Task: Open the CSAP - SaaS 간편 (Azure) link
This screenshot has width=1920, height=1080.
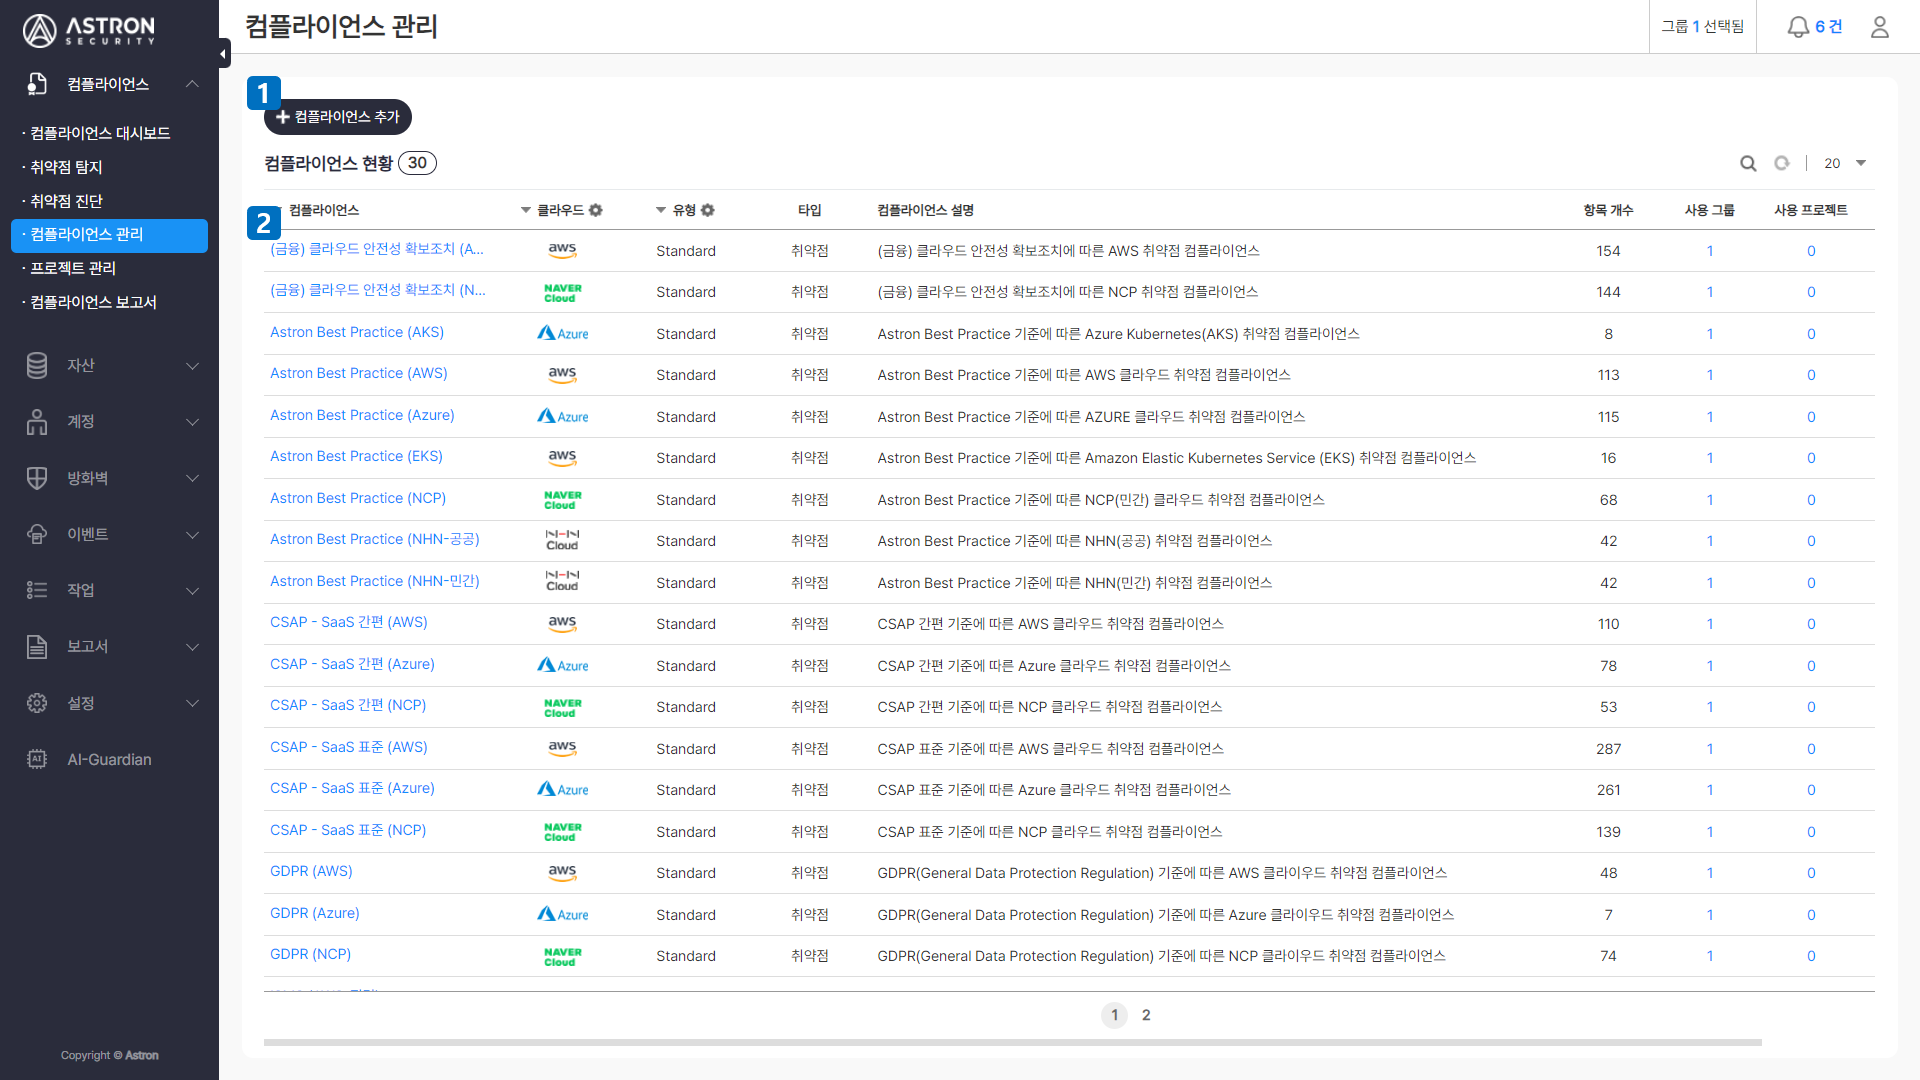Action: pyautogui.click(x=352, y=664)
